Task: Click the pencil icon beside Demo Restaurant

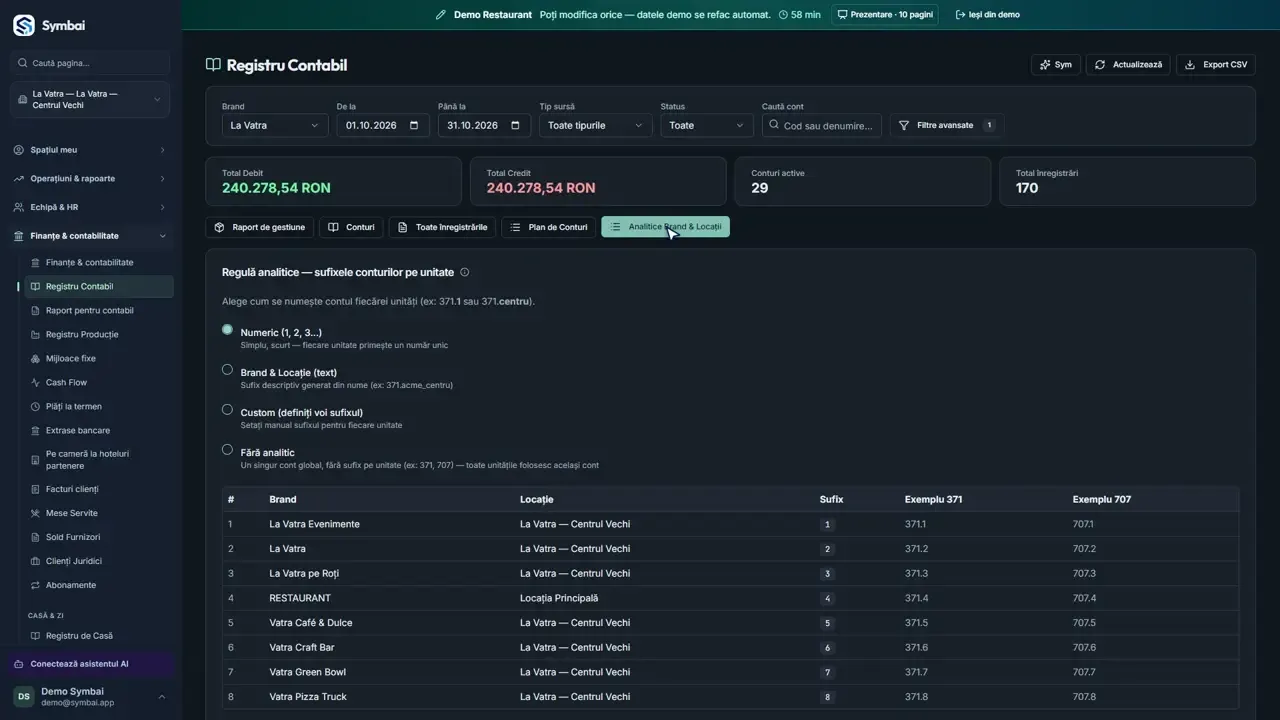Action: click(441, 15)
